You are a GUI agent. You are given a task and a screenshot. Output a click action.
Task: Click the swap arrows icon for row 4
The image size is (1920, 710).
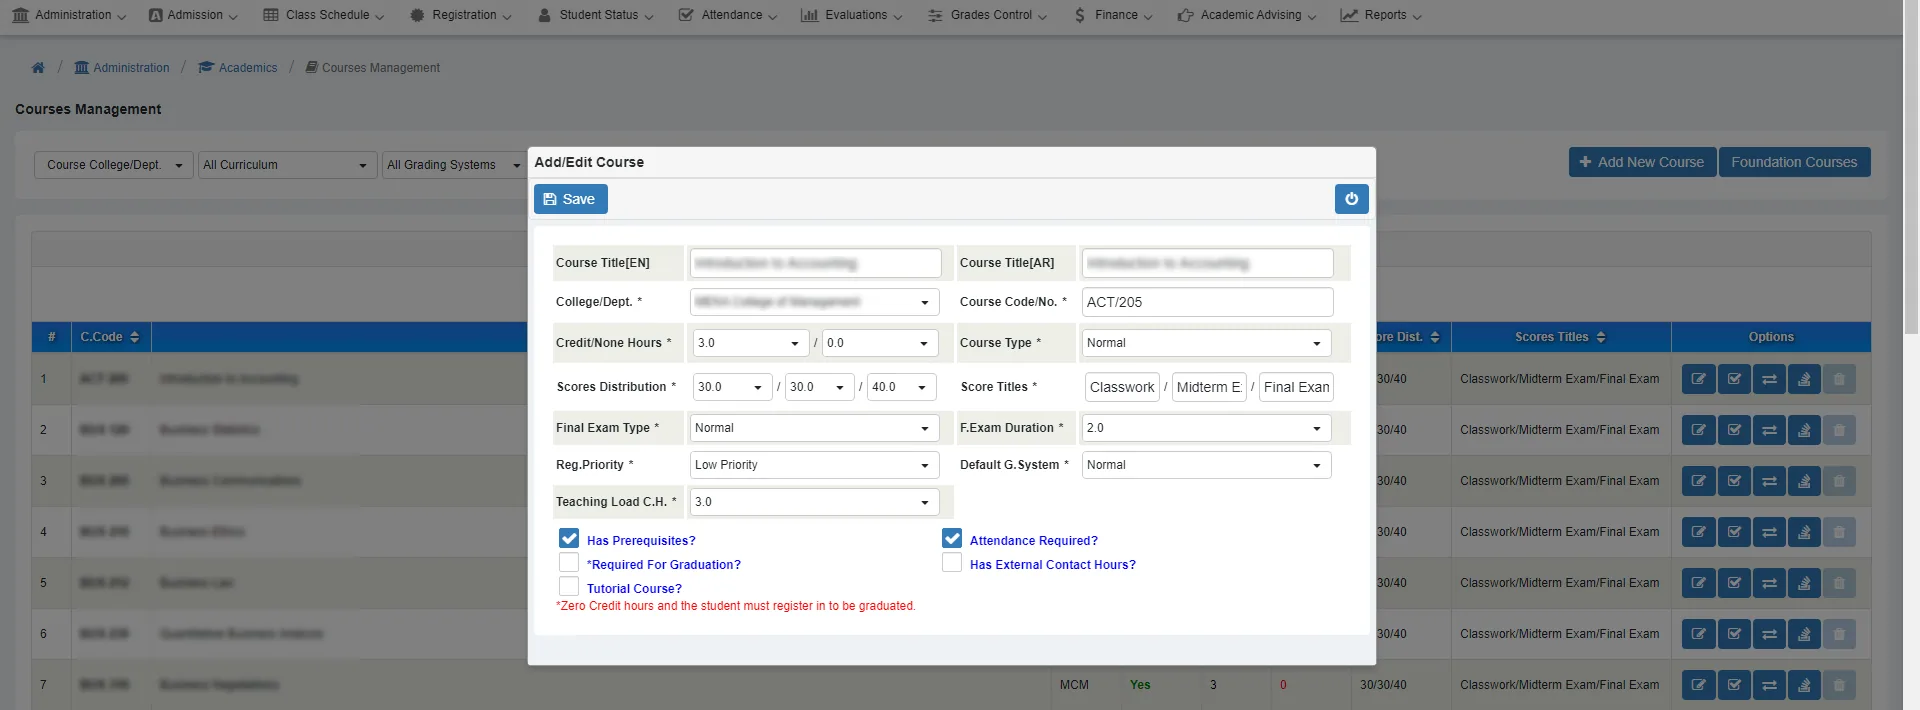coord(1769,532)
